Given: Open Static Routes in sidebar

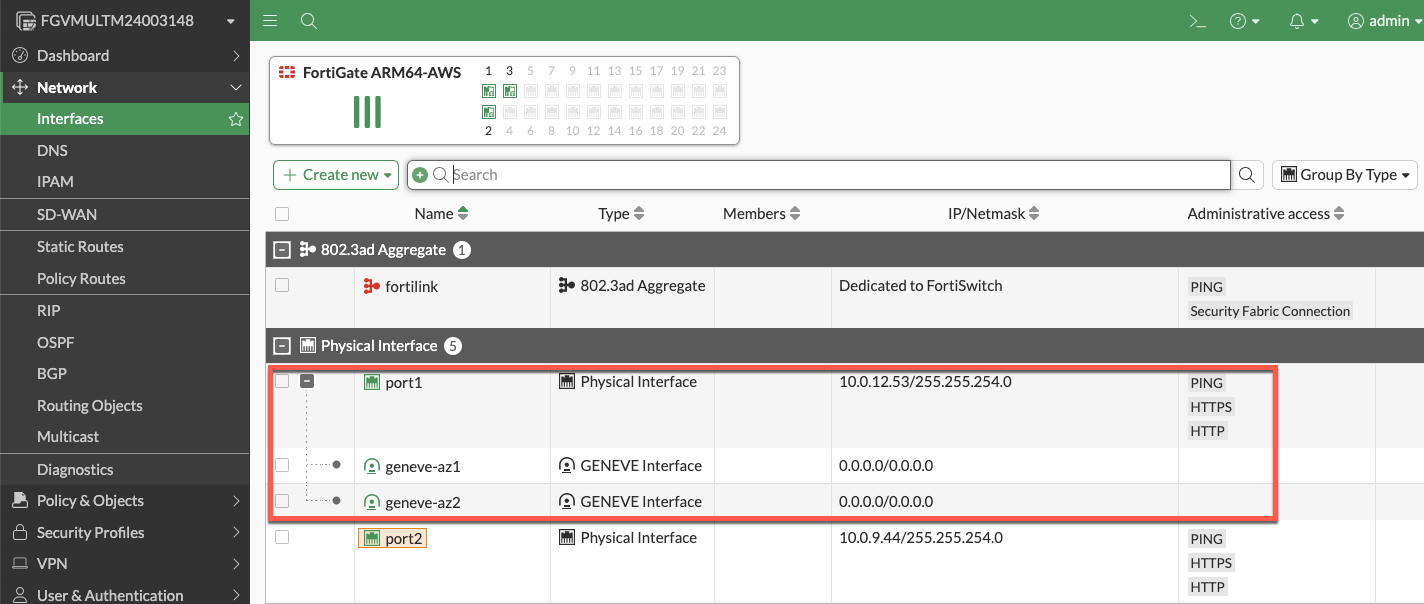Looking at the screenshot, I should coord(80,247).
